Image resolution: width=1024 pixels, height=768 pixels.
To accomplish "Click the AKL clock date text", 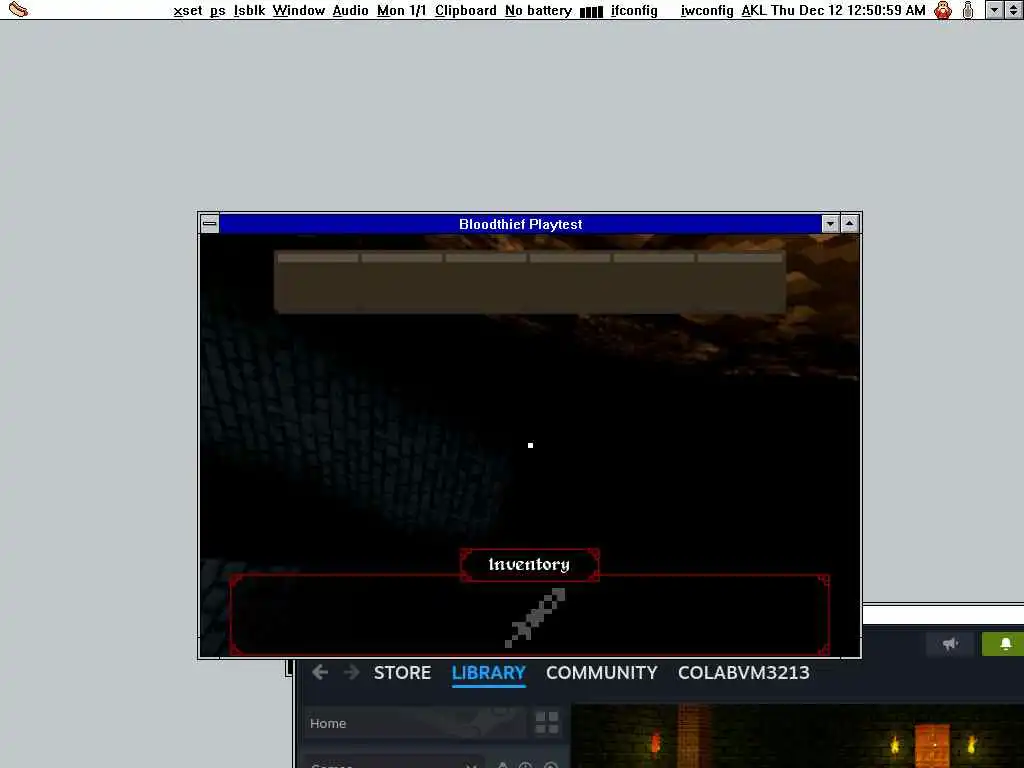I will [833, 10].
